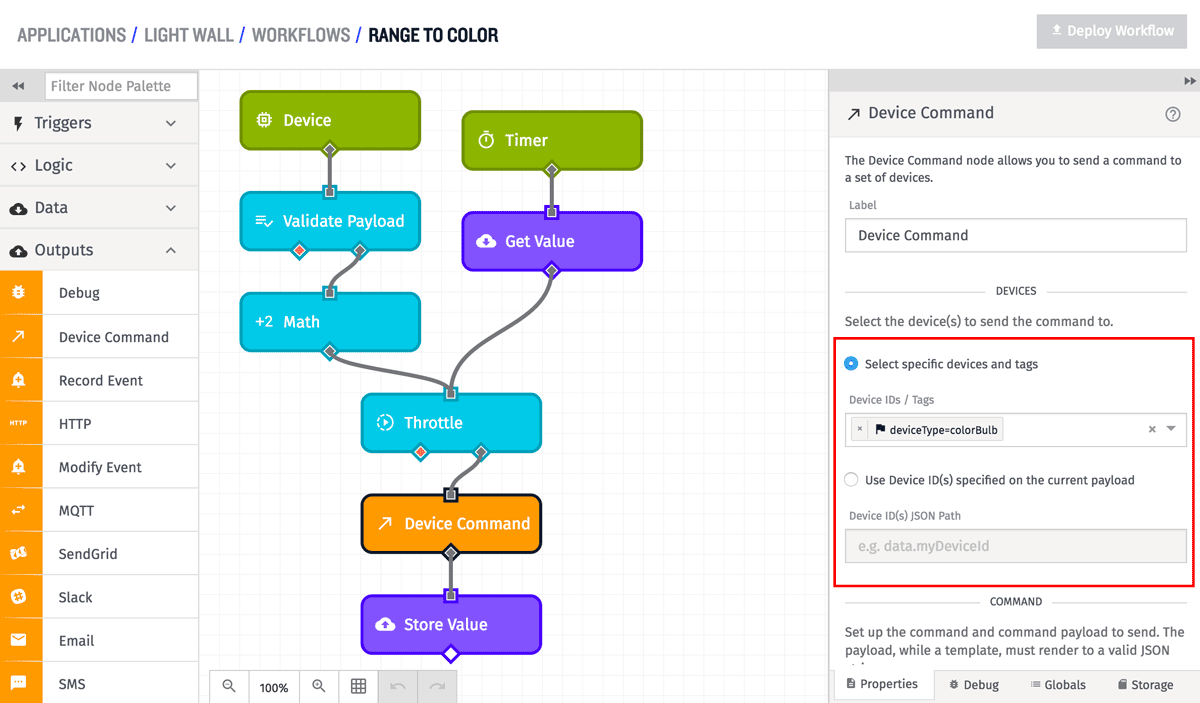The image size is (1200, 703).
Task: Click the Deploy Workflow button
Action: tap(1111, 31)
